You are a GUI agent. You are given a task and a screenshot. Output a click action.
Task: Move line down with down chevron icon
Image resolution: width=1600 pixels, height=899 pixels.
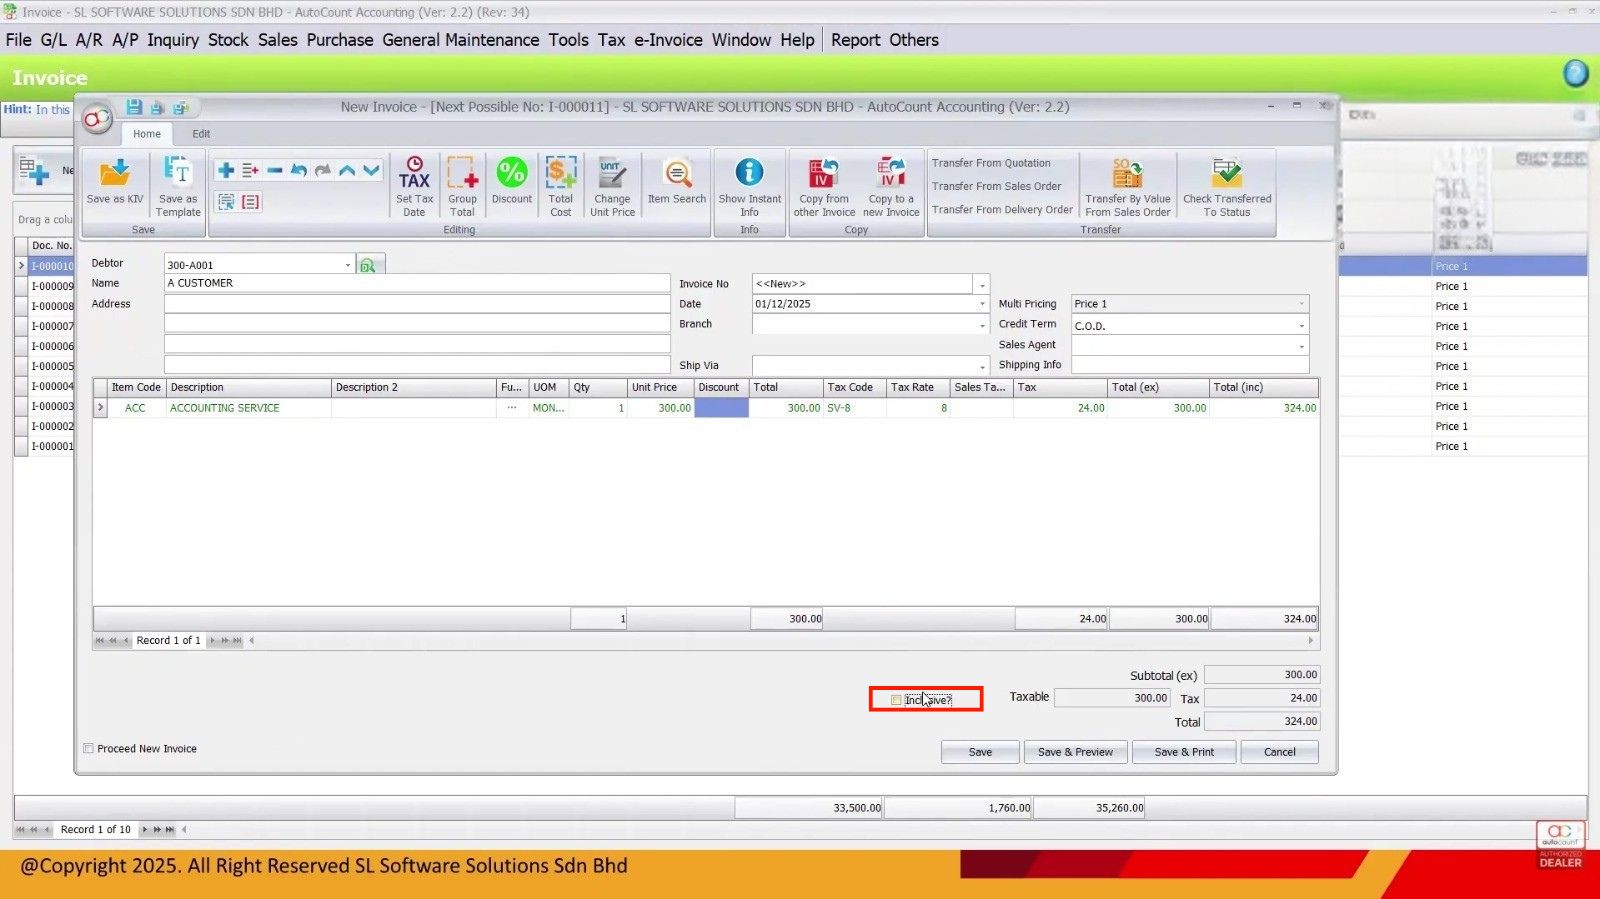(371, 170)
